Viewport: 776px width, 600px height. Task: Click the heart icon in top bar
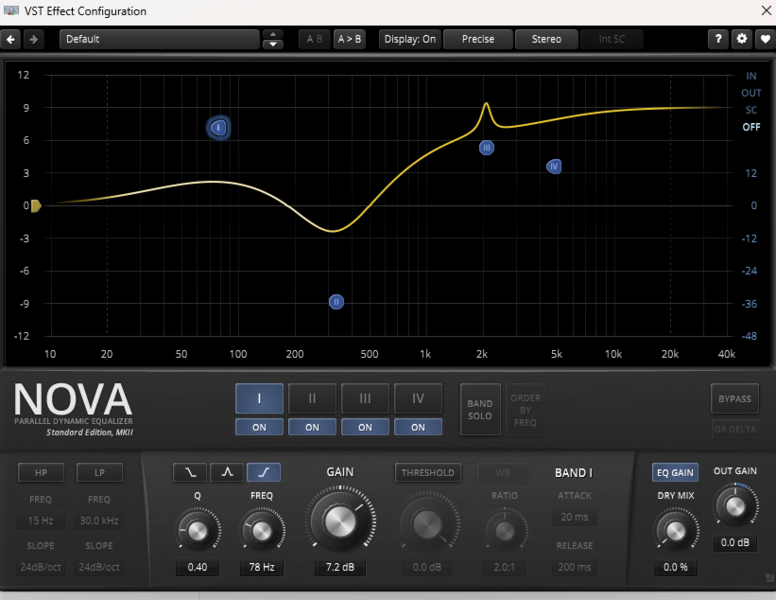[x=765, y=39]
